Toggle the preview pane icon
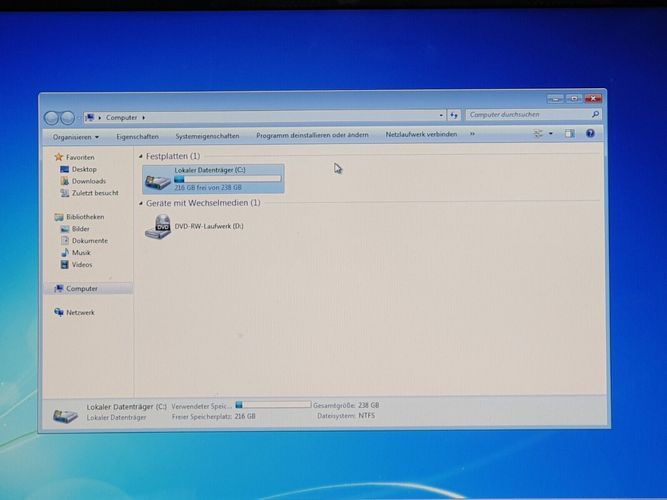This screenshot has width=667, height=500. (569, 134)
